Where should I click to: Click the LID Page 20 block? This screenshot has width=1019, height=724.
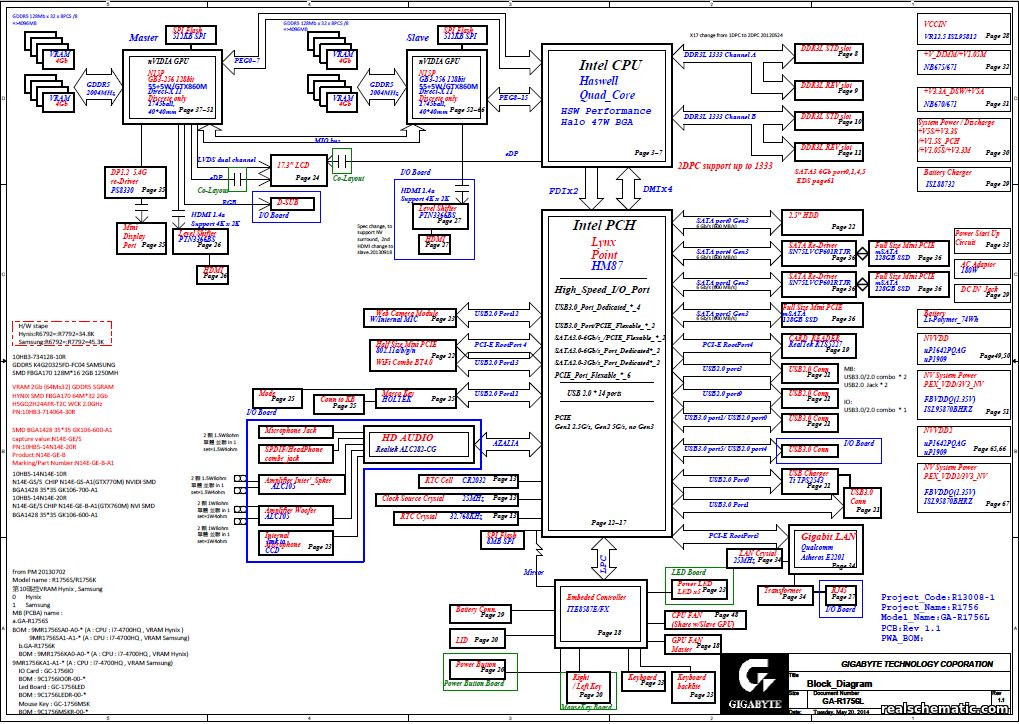pyautogui.click(x=480, y=640)
